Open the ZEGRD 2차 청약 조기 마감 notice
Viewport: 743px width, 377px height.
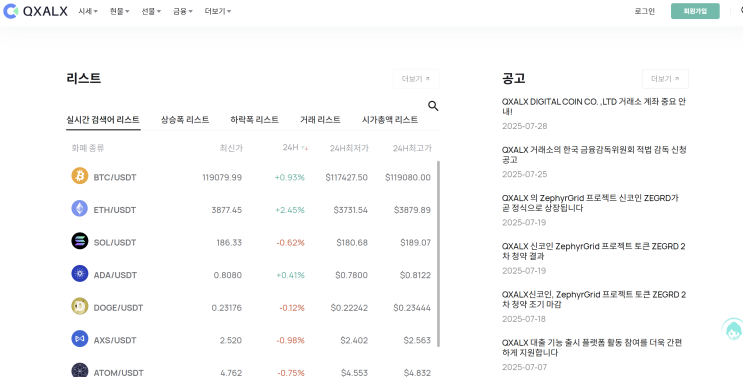coord(594,300)
